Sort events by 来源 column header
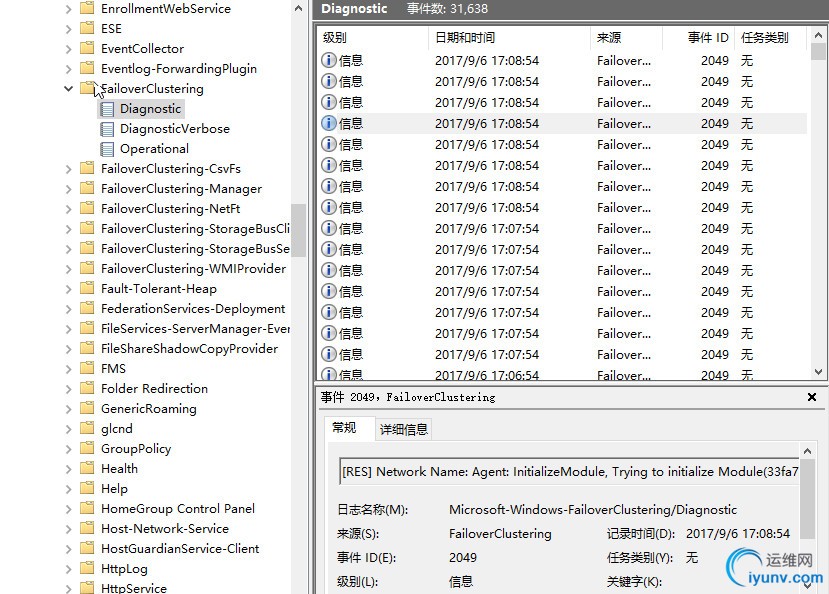Viewport: 829px width, 594px height. point(626,38)
